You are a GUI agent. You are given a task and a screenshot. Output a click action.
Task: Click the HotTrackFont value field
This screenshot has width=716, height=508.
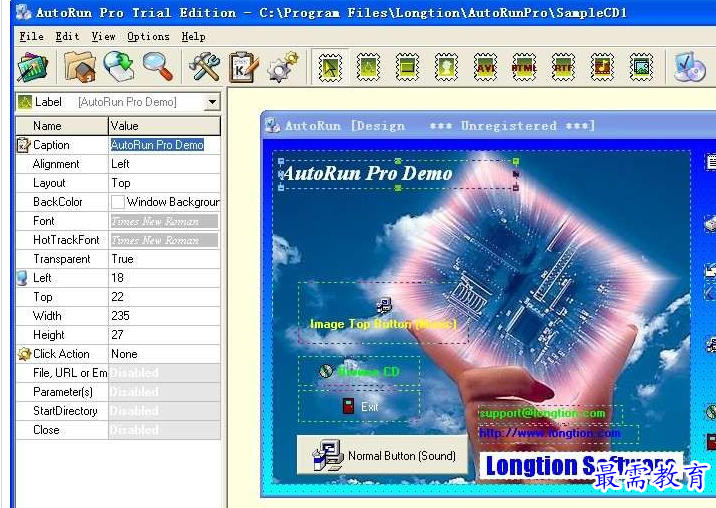pos(164,240)
